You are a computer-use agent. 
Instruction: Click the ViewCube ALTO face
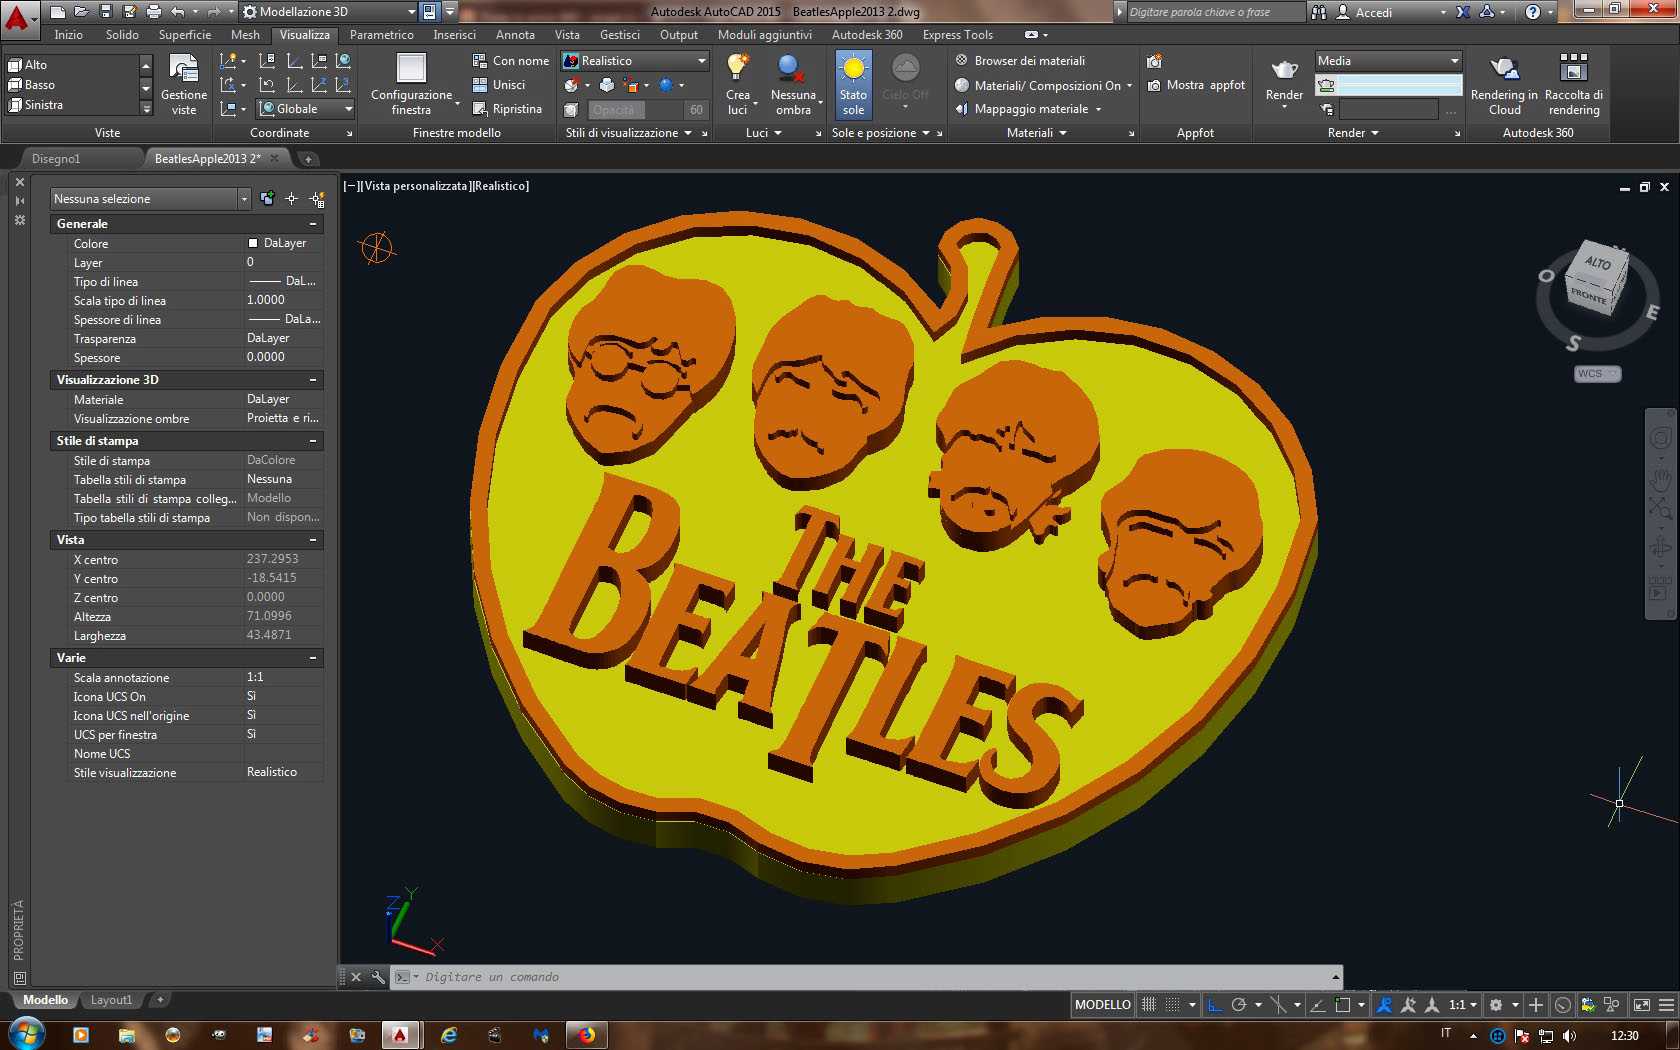[1598, 263]
